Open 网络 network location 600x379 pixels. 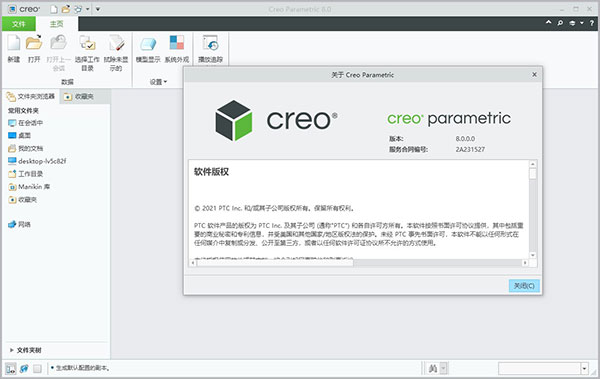tap(19, 224)
